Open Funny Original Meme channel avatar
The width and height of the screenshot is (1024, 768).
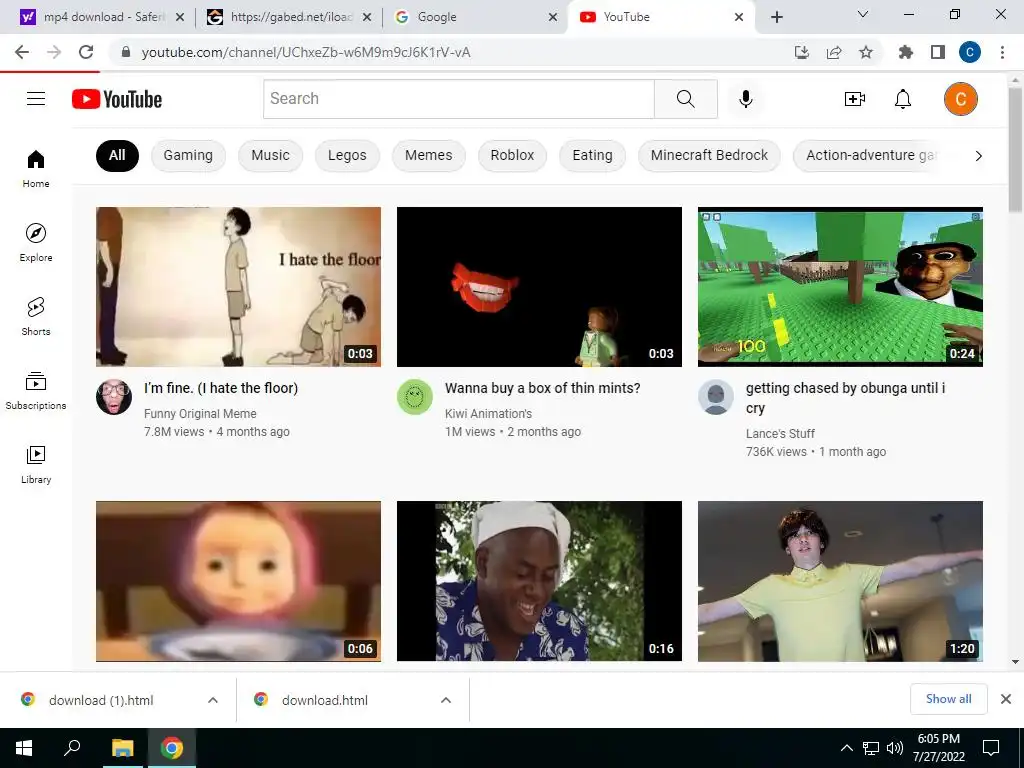click(114, 397)
